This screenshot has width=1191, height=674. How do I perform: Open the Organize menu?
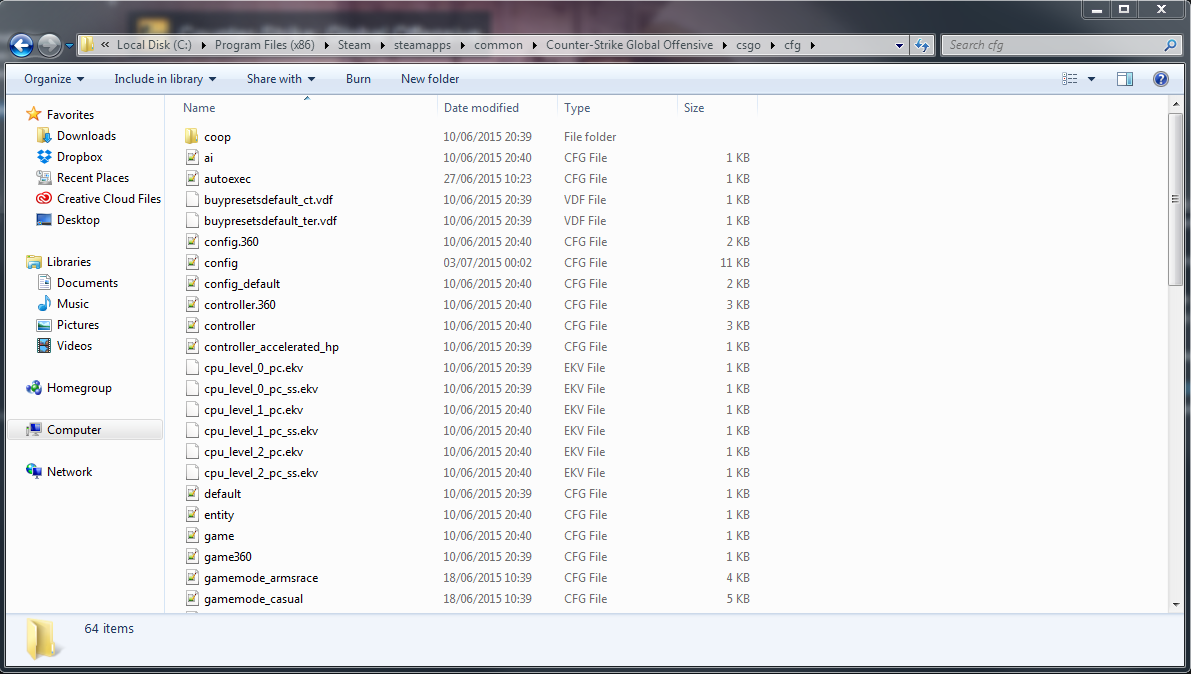[x=54, y=79]
